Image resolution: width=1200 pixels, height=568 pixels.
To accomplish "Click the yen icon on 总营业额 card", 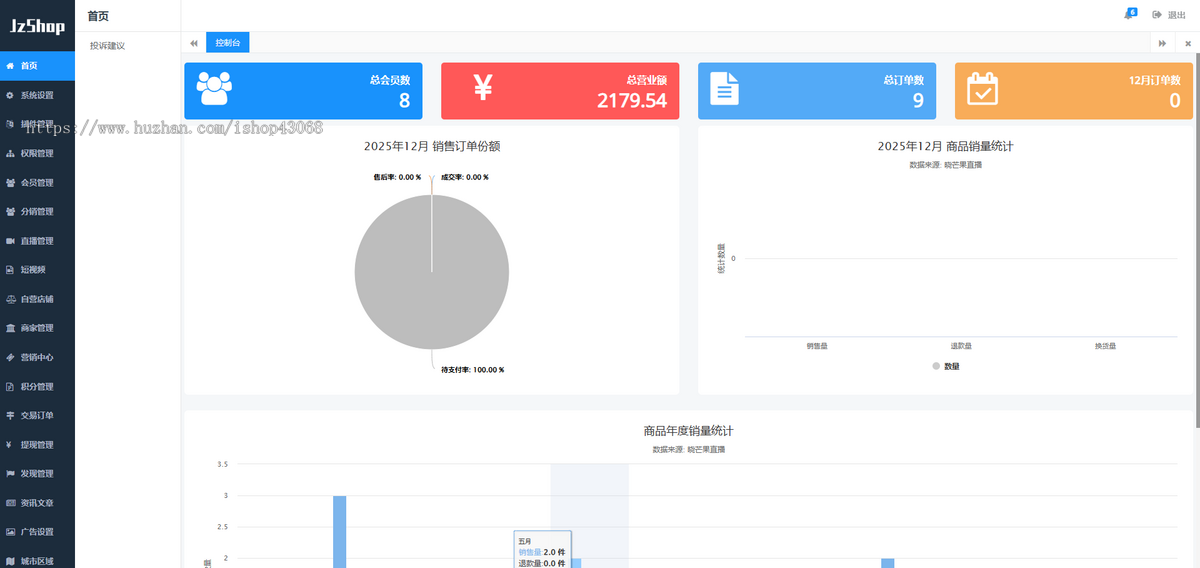I will [x=483, y=88].
